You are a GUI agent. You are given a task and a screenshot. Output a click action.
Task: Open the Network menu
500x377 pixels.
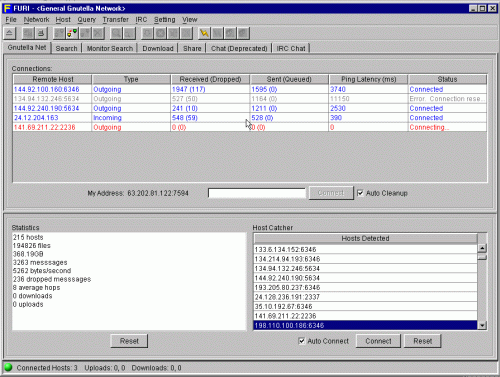[x=36, y=20]
